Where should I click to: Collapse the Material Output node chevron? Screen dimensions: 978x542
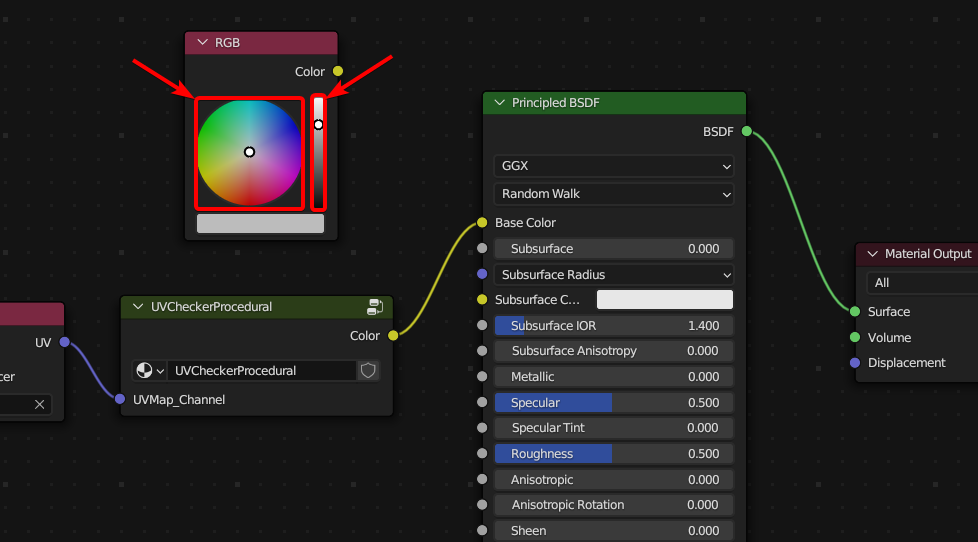(x=873, y=253)
